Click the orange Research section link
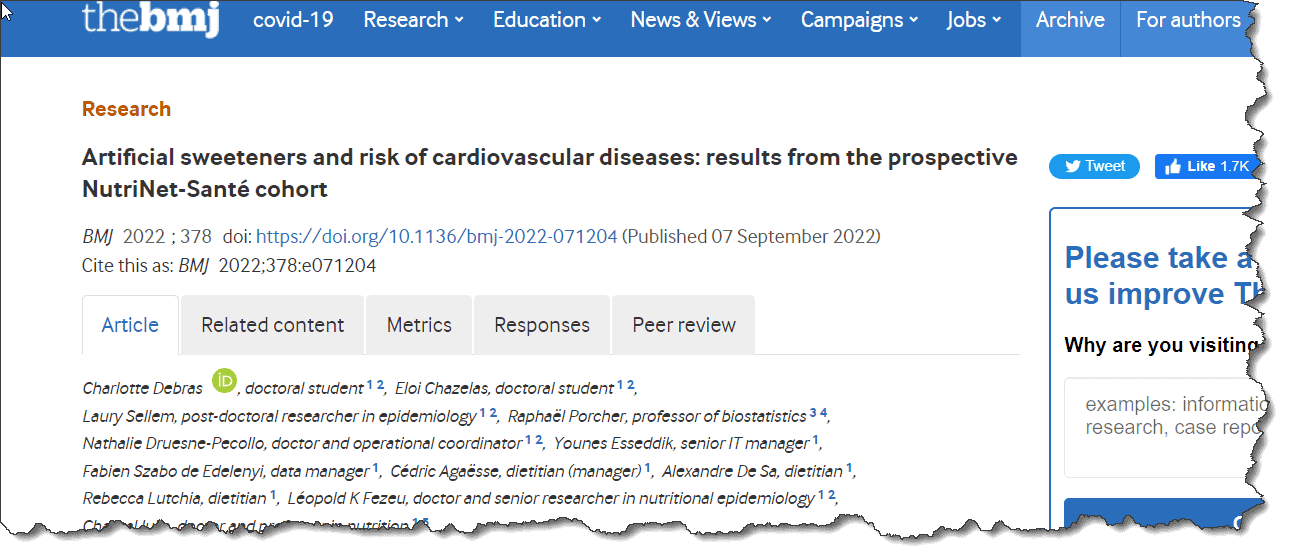The image size is (1289, 559). point(126,109)
